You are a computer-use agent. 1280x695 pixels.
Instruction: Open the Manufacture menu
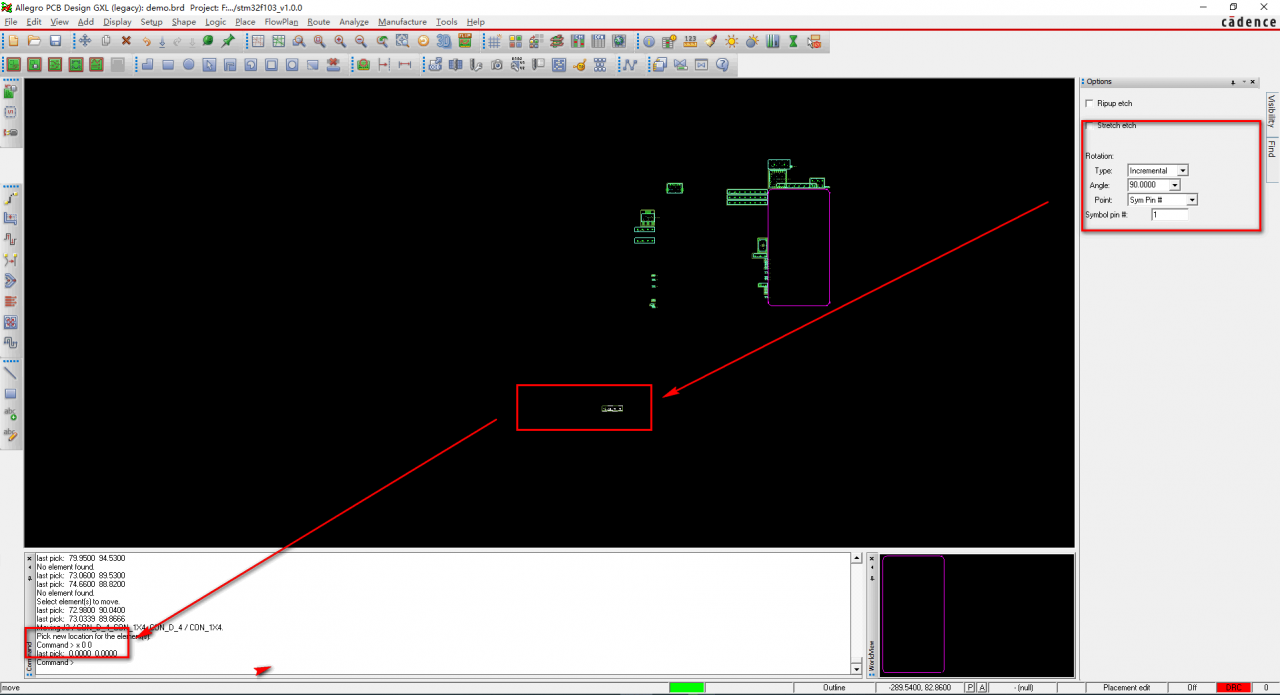click(402, 21)
